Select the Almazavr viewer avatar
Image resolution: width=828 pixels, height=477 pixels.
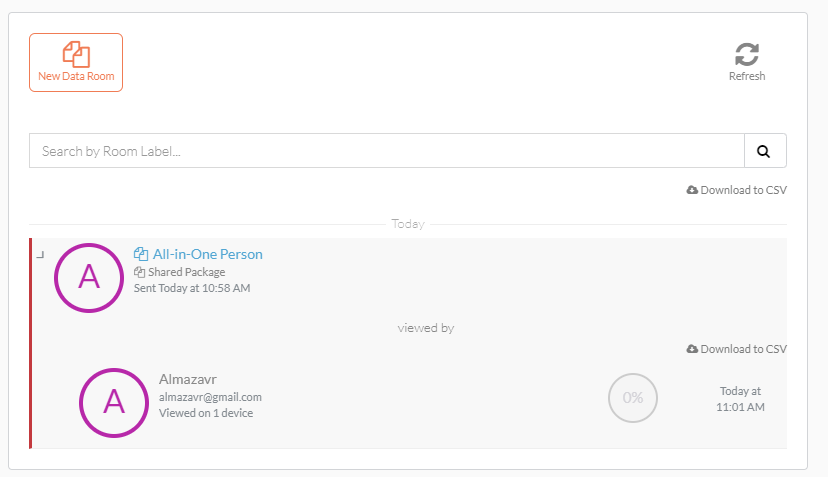tap(114, 403)
